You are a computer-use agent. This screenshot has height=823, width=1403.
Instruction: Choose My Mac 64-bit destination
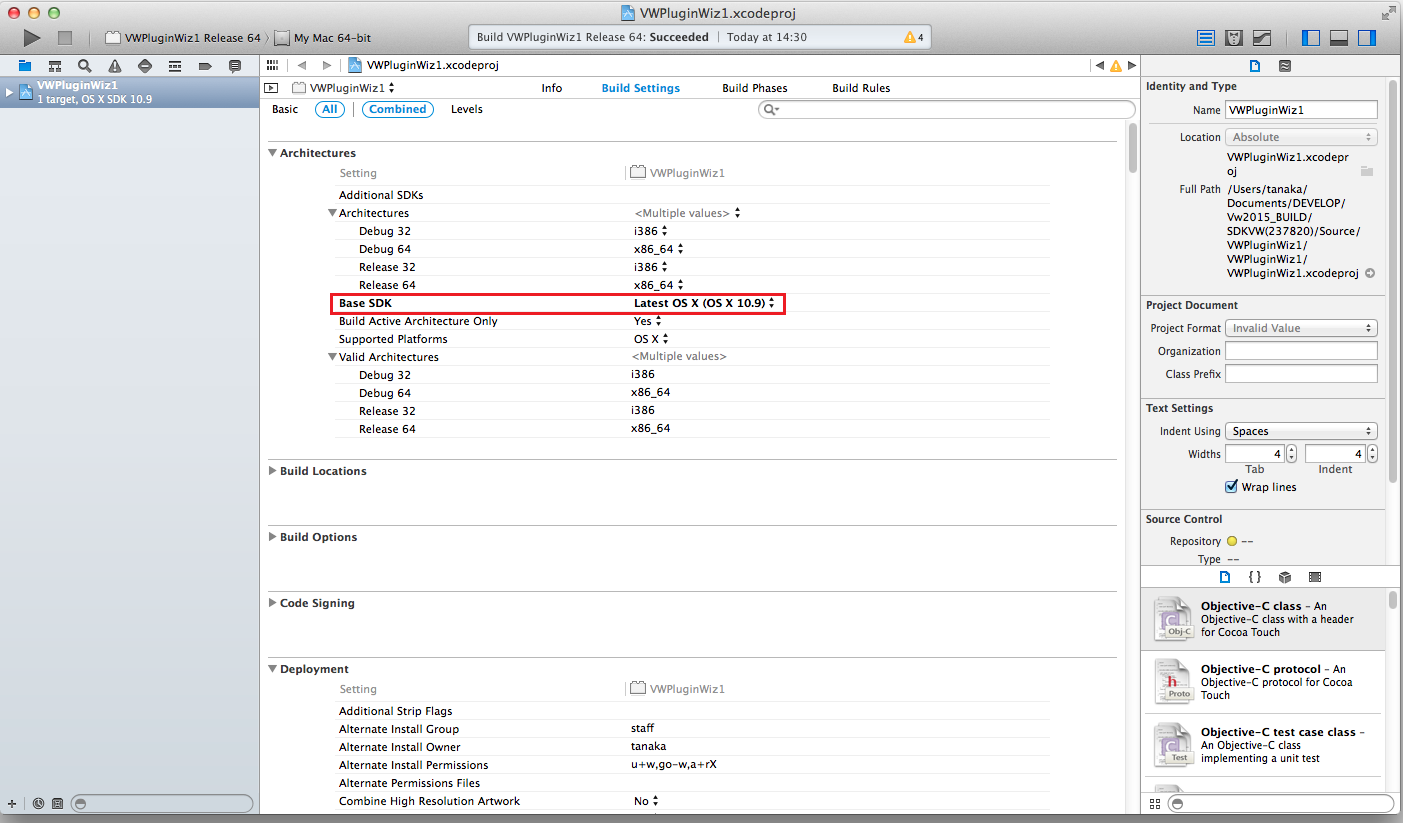[322, 38]
